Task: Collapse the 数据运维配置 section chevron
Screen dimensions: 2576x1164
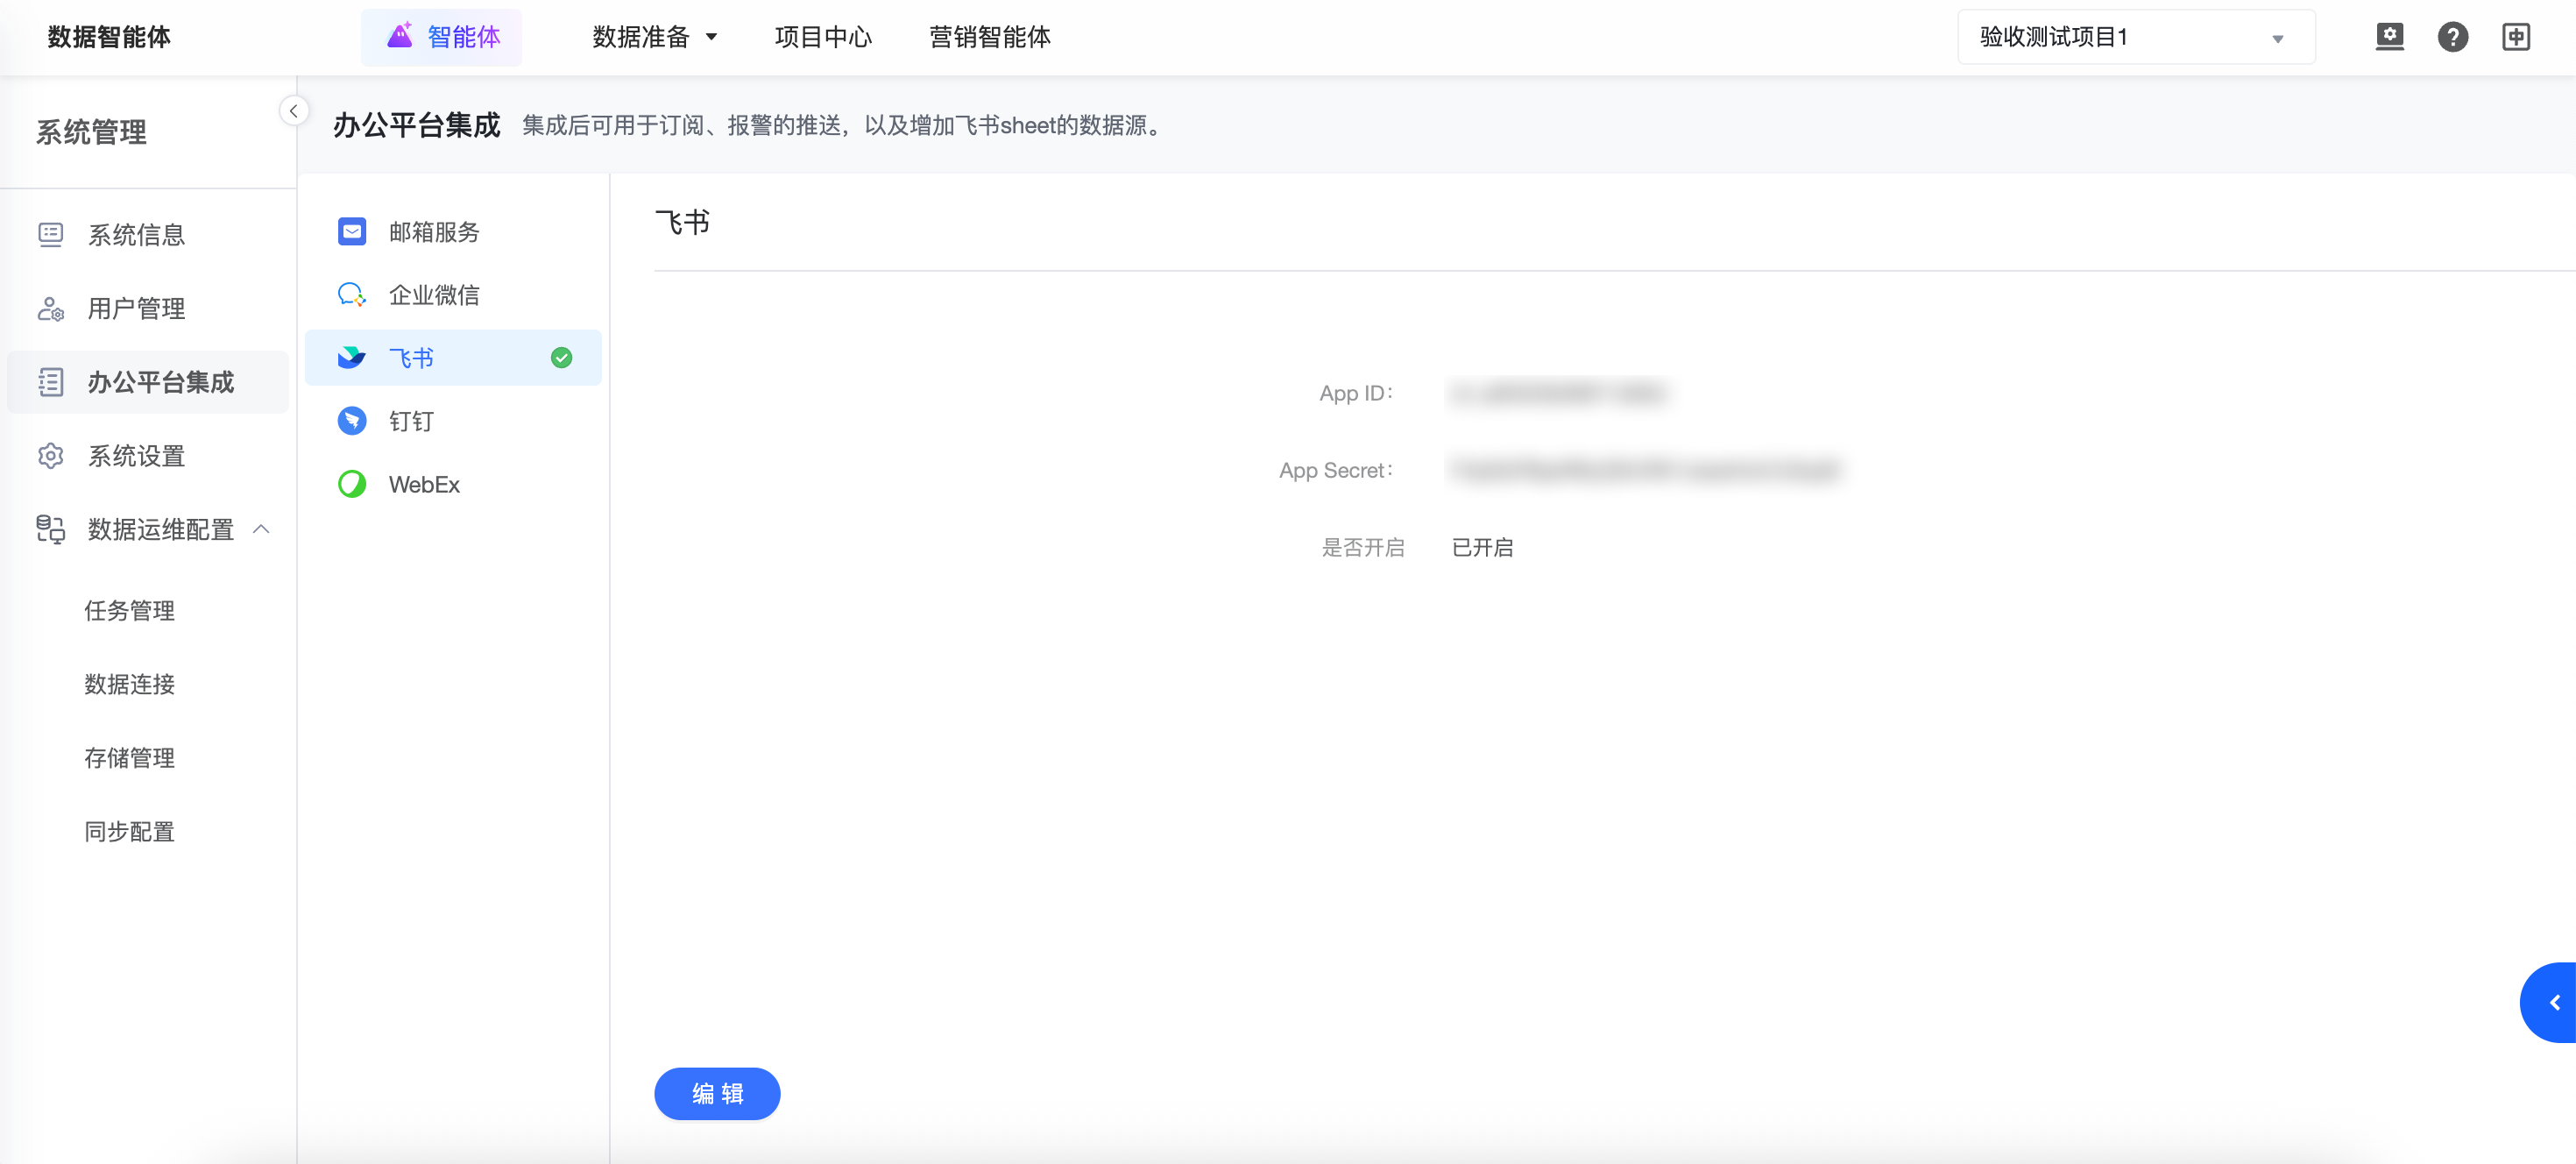Action: pos(262,529)
